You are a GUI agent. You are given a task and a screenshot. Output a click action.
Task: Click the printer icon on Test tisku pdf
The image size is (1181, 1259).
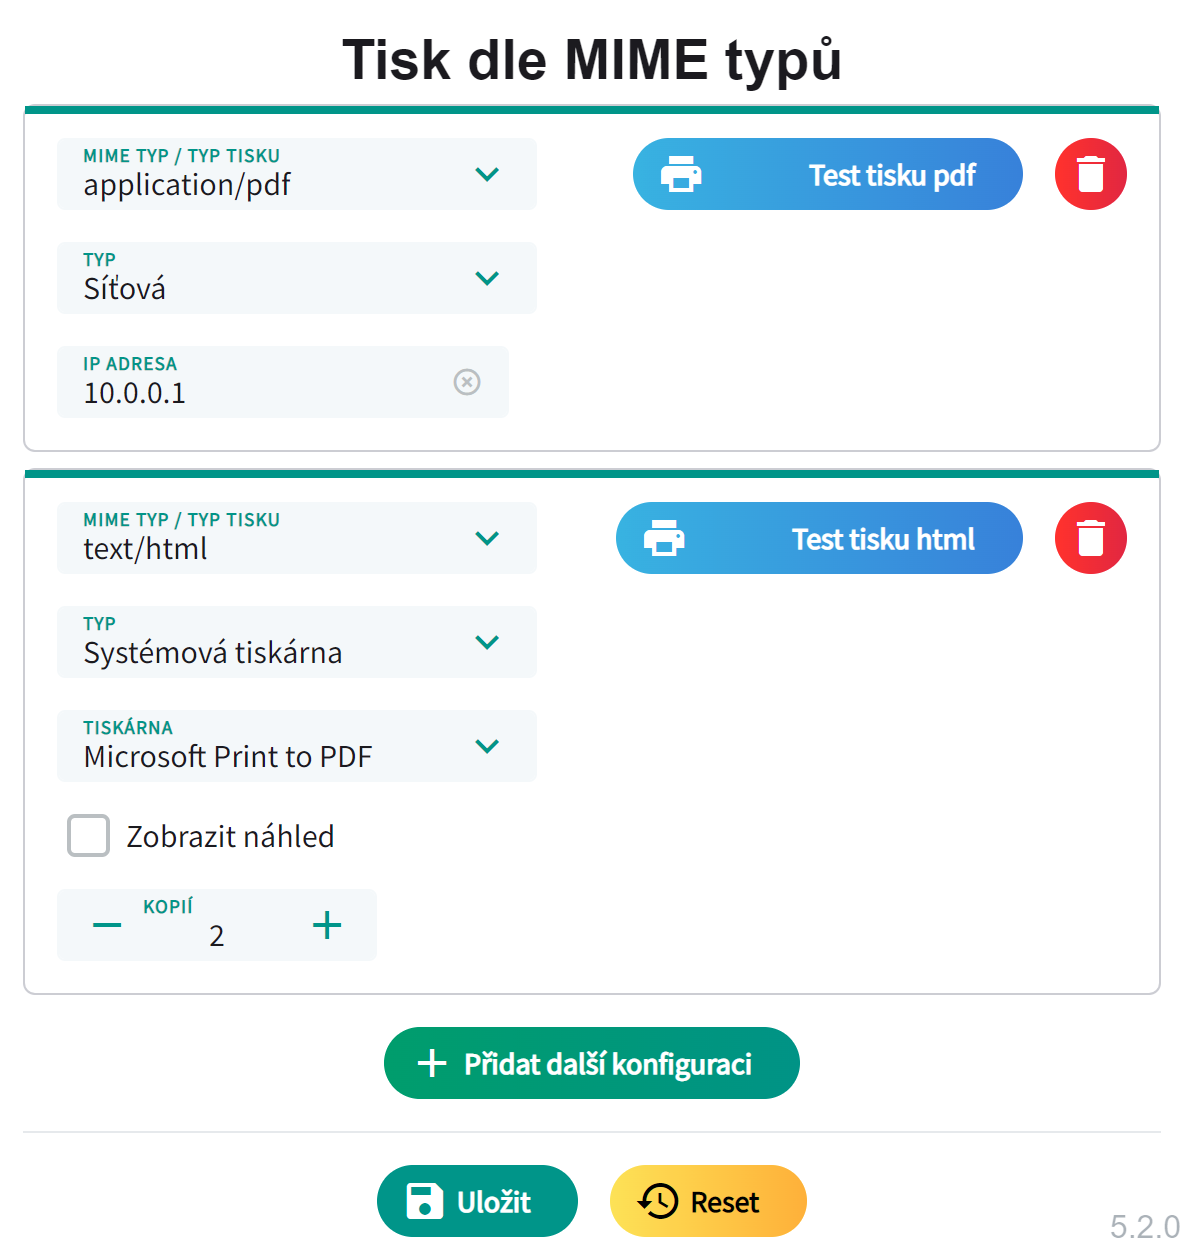[681, 175]
